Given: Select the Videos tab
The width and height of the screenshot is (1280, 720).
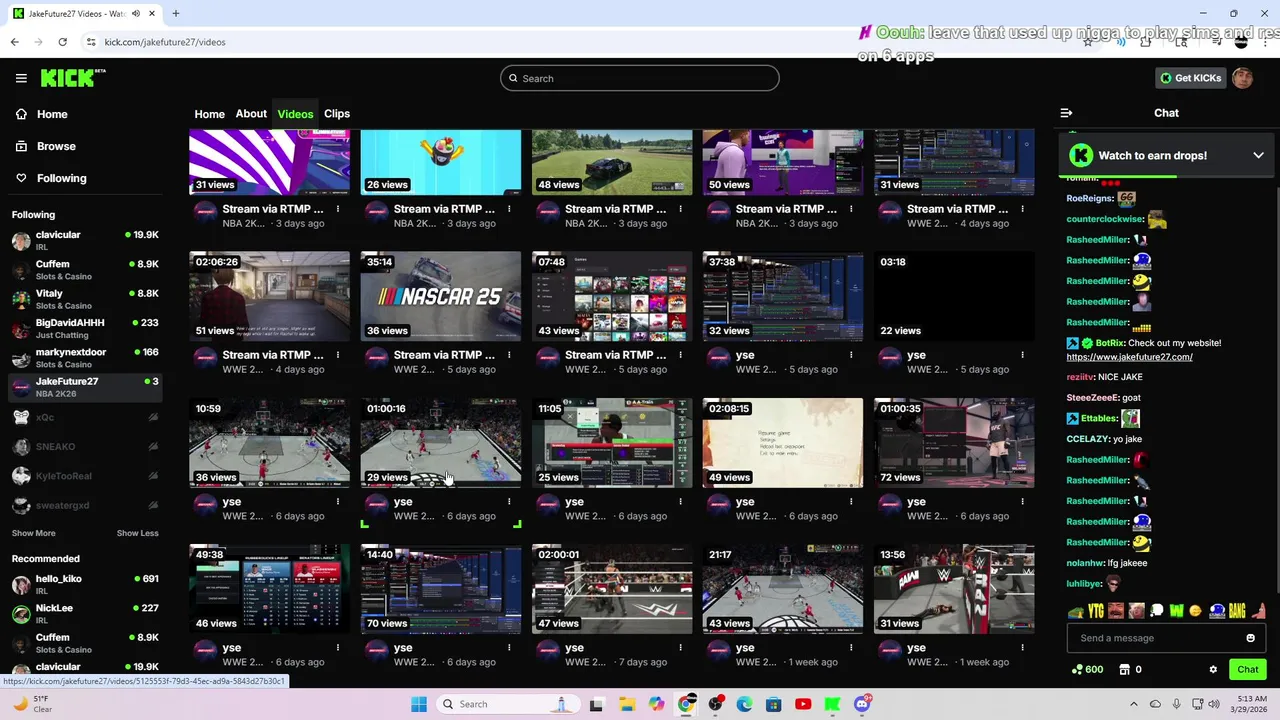Looking at the screenshot, I should (x=295, y=114).
